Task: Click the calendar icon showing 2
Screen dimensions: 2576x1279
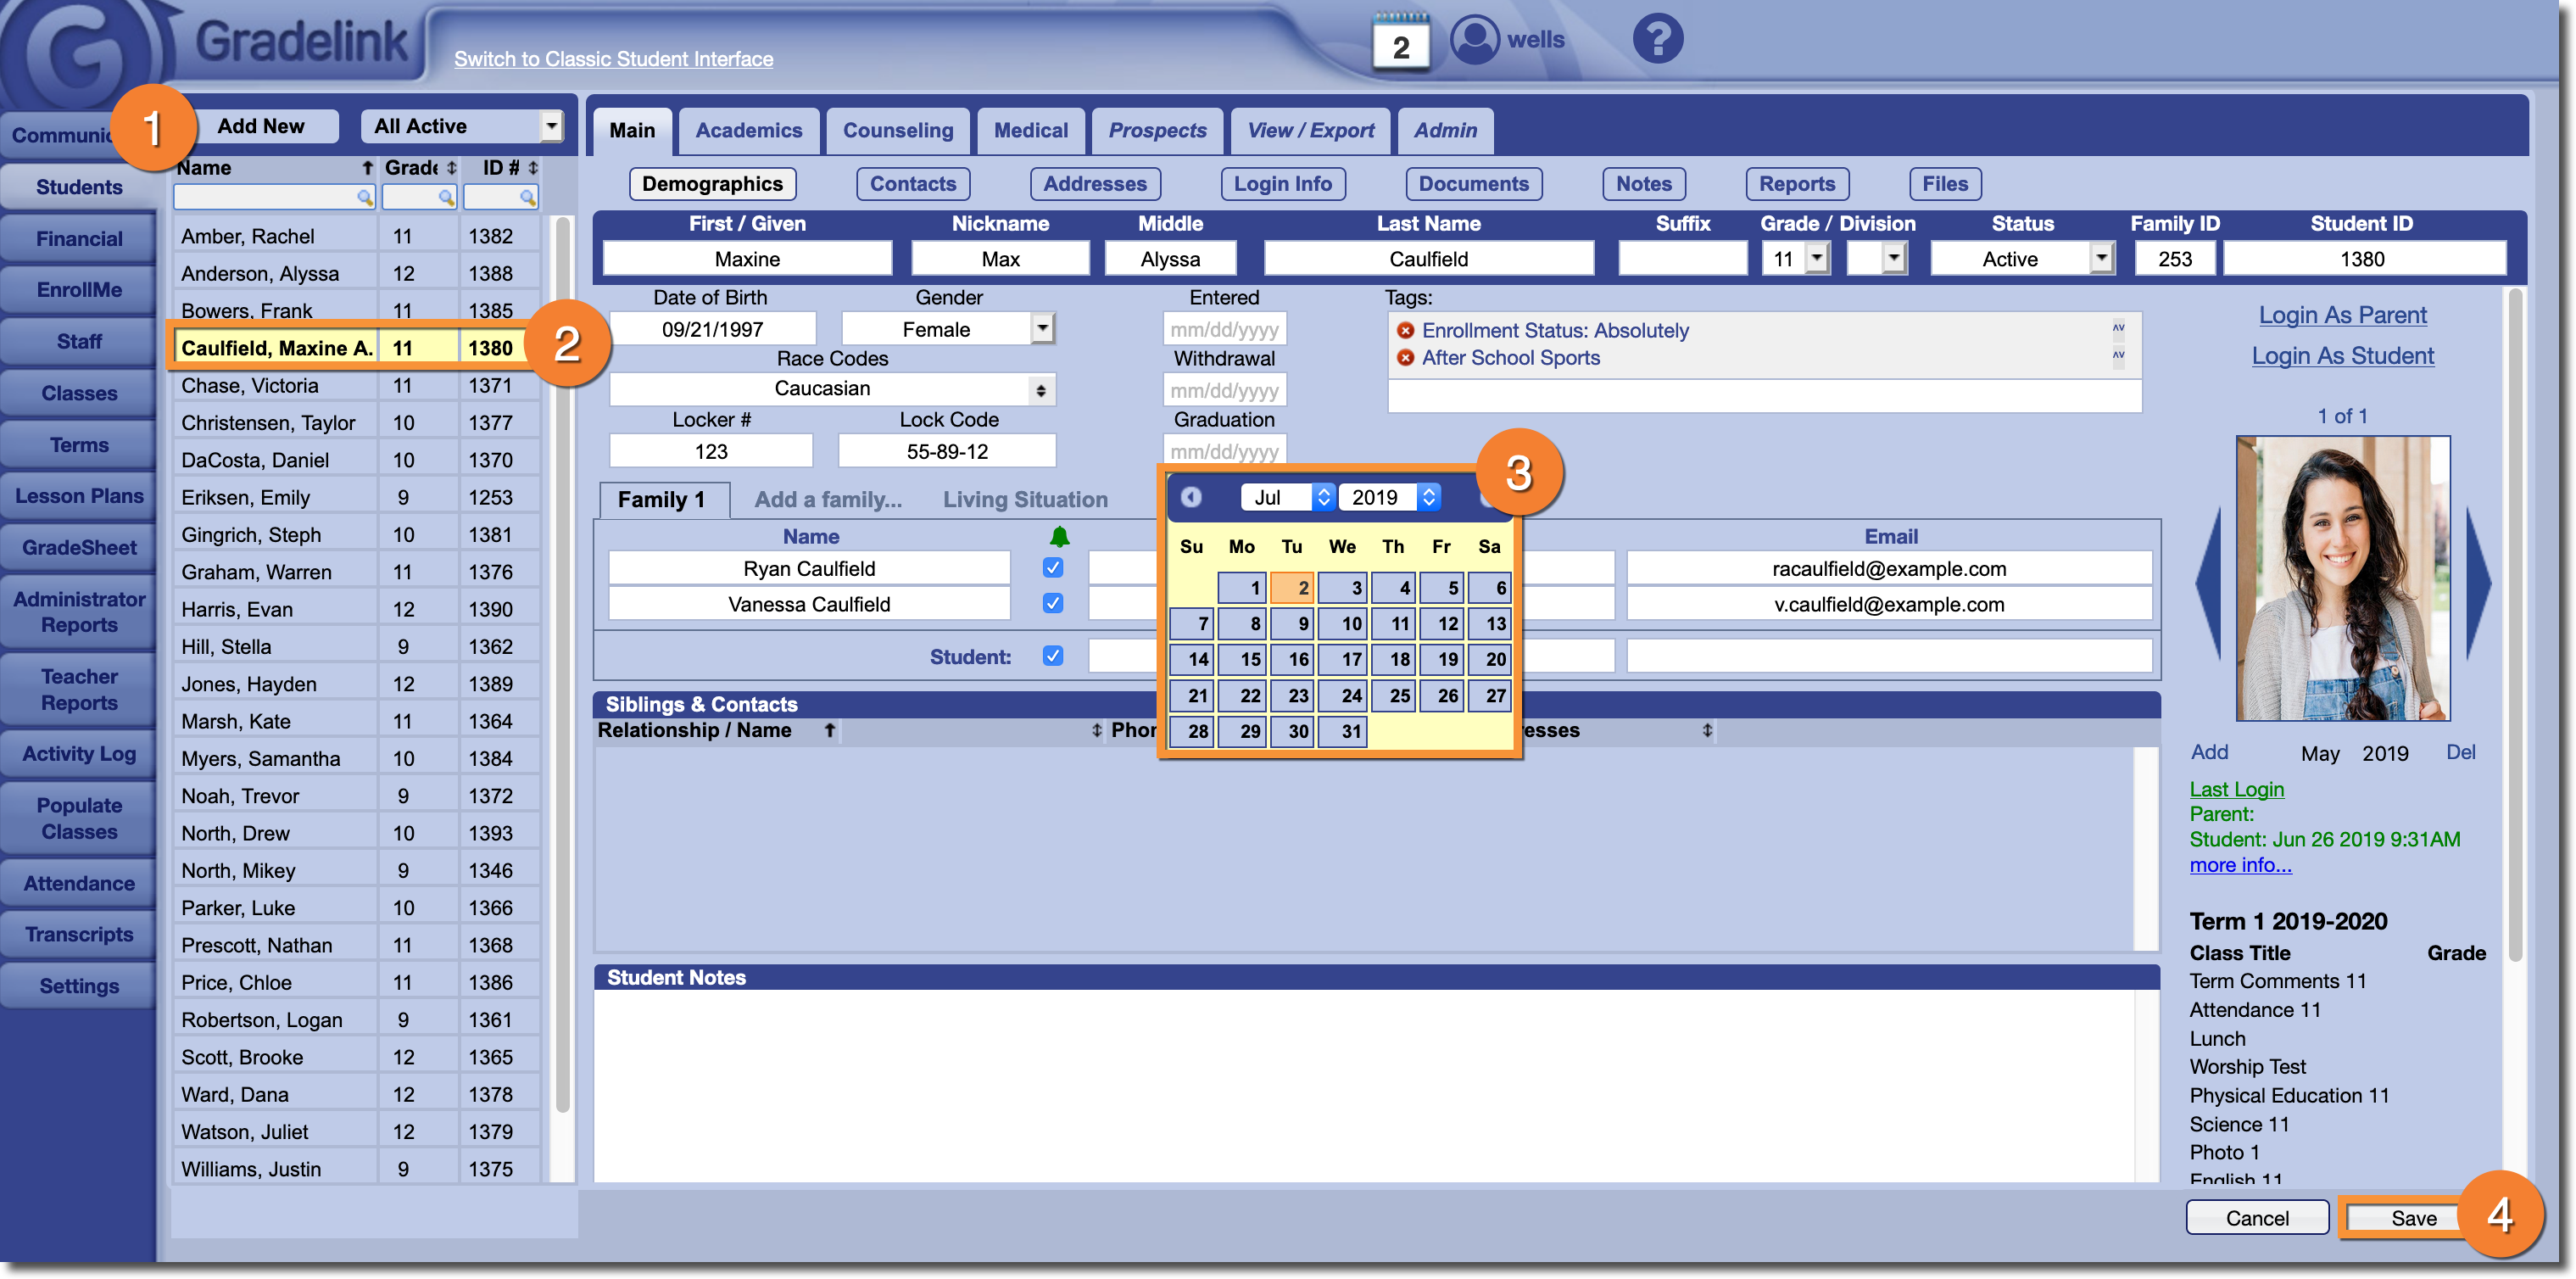Action: pyautogui.click(x=1400, y=42)
